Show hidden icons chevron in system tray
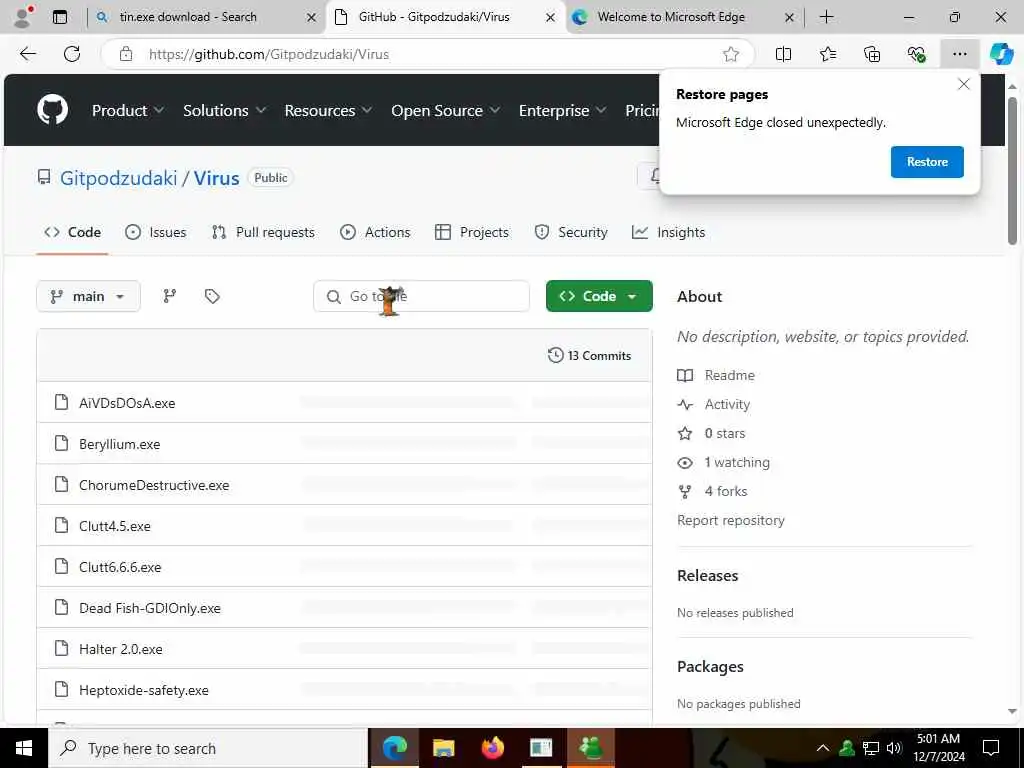 [823, 748]
